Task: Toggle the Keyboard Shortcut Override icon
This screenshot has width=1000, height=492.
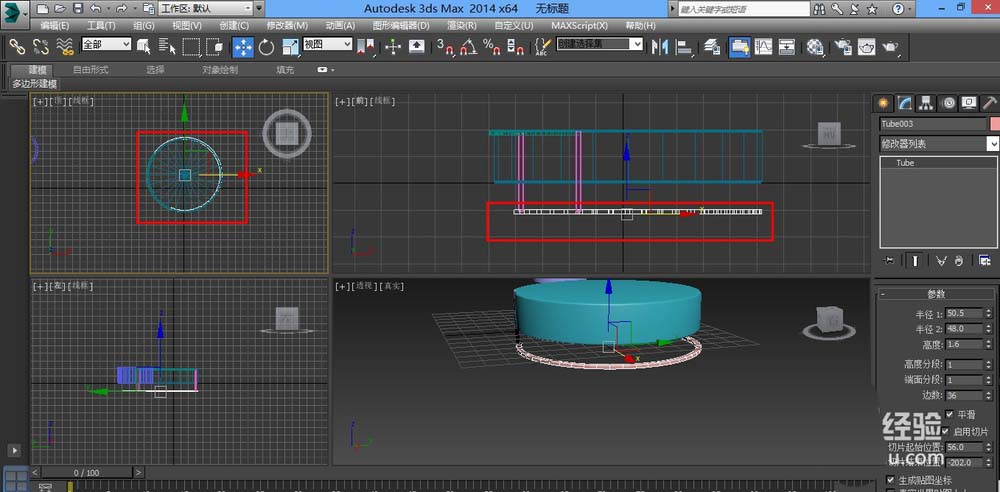Action: click(416, 47)
